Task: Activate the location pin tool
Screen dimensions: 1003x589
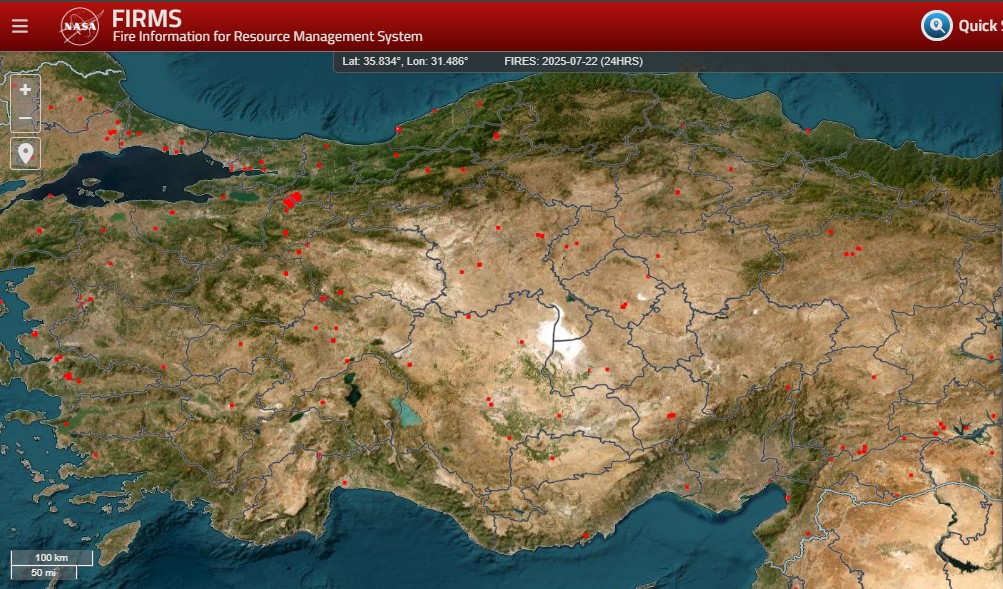Action: [x=25, y=154]
